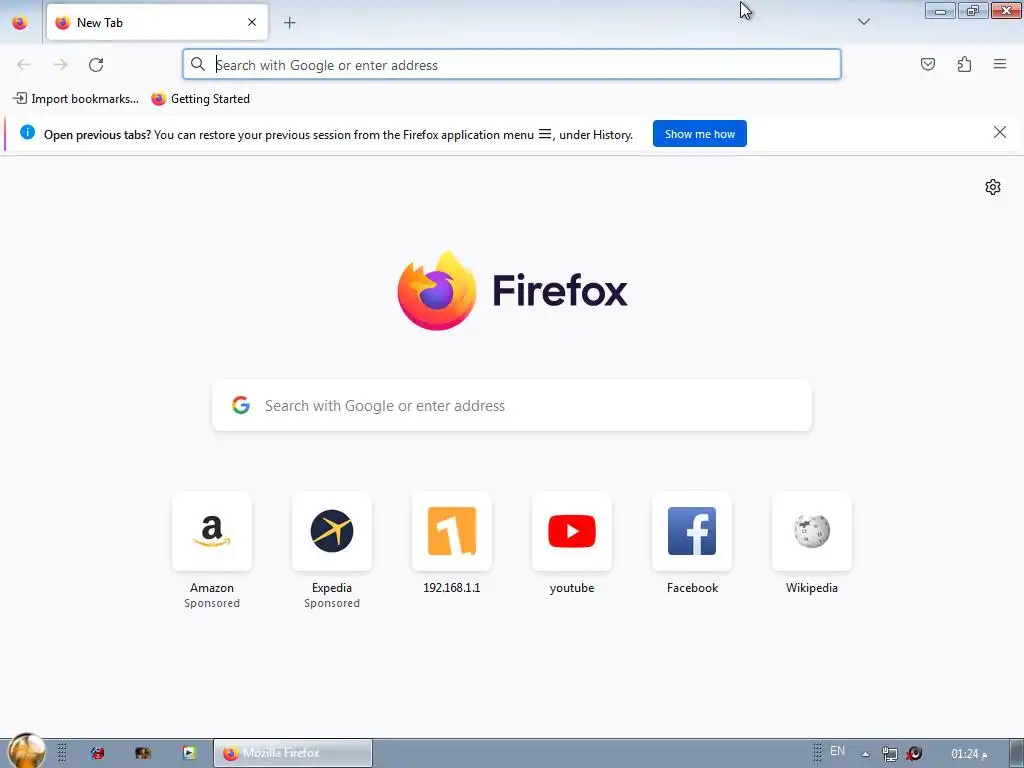Click the Firefox logo on page
The image size is (1024, 768).
click(512, 291)
